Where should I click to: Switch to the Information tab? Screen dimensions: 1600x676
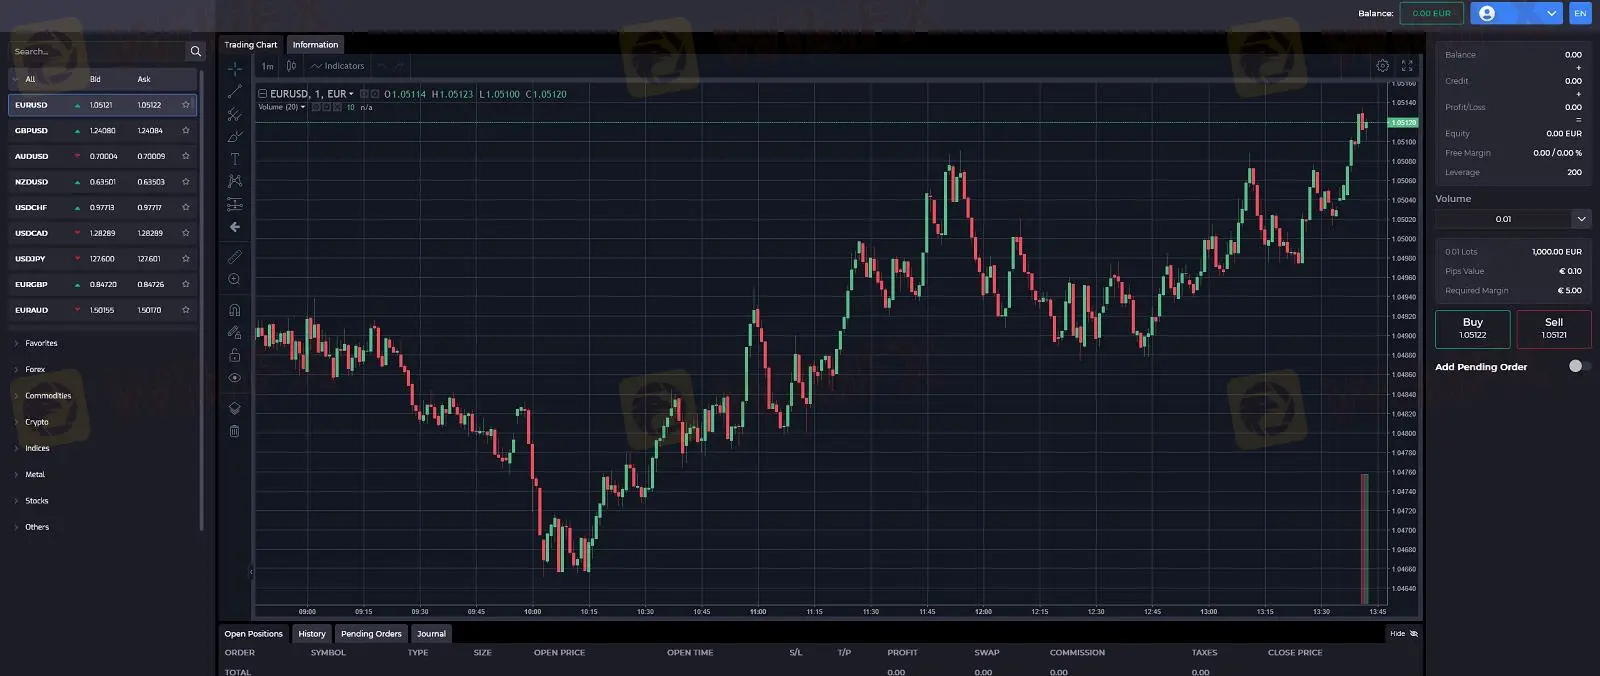[315, 45]
